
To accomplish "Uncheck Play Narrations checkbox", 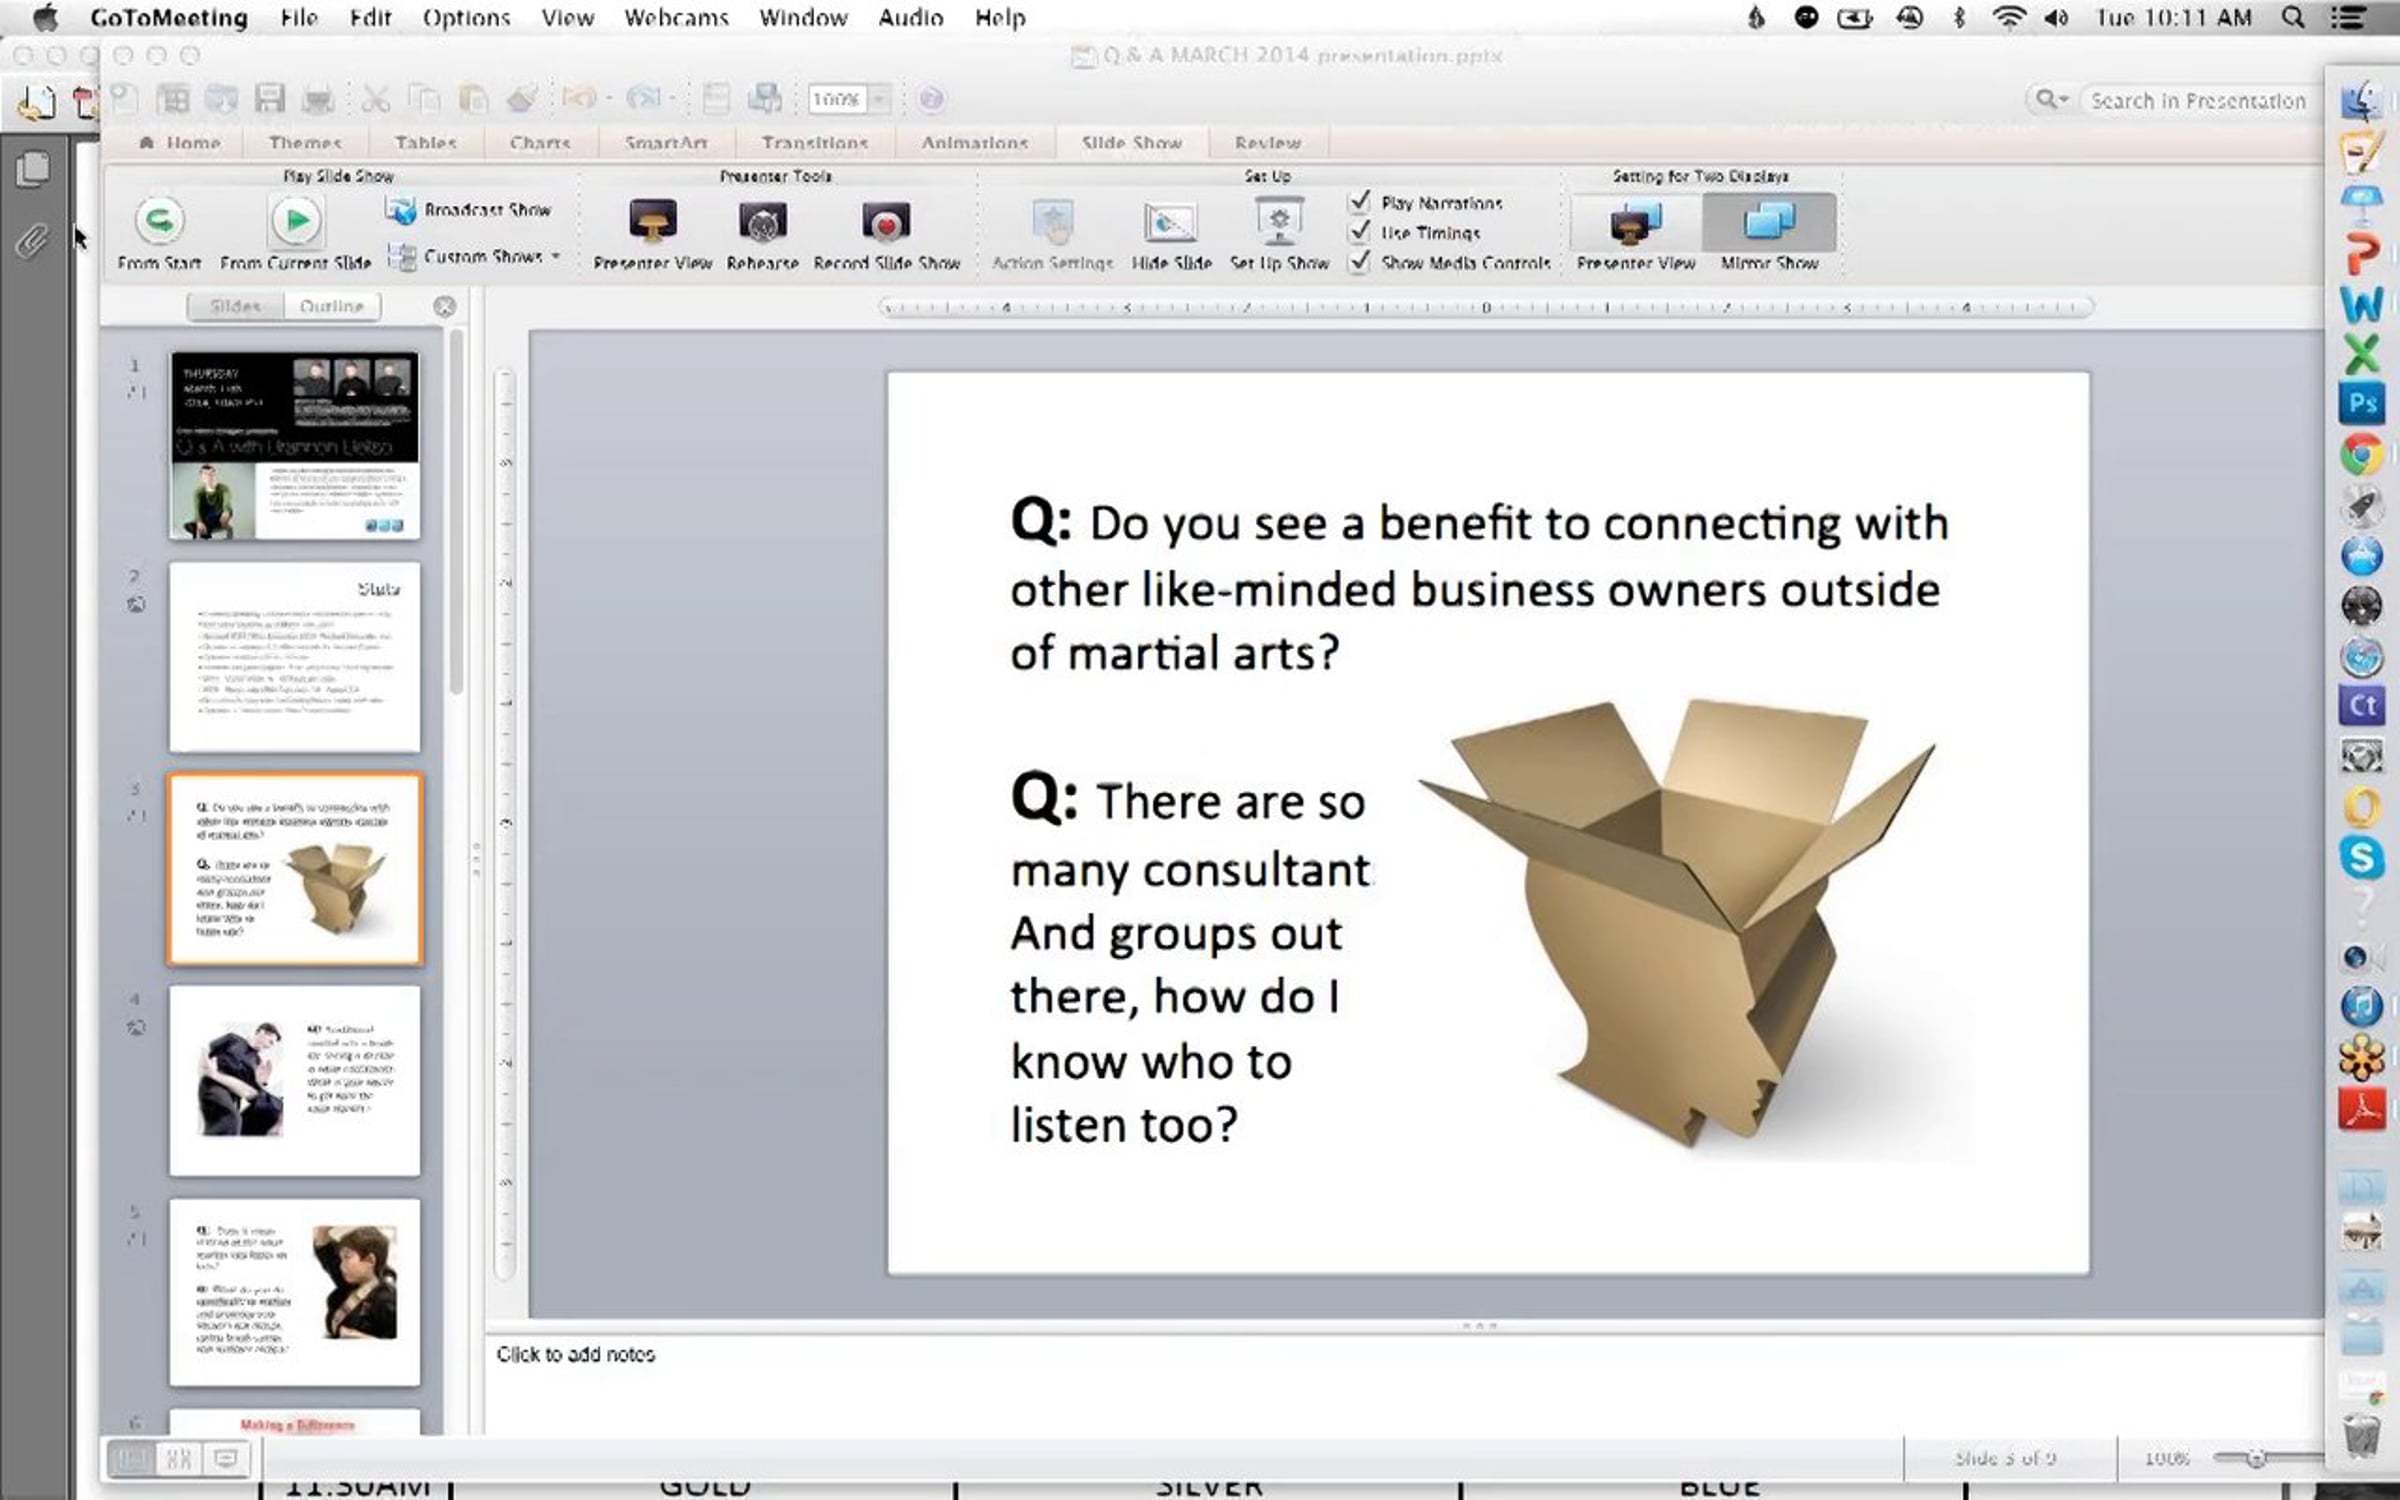I will pos(1359,202).
